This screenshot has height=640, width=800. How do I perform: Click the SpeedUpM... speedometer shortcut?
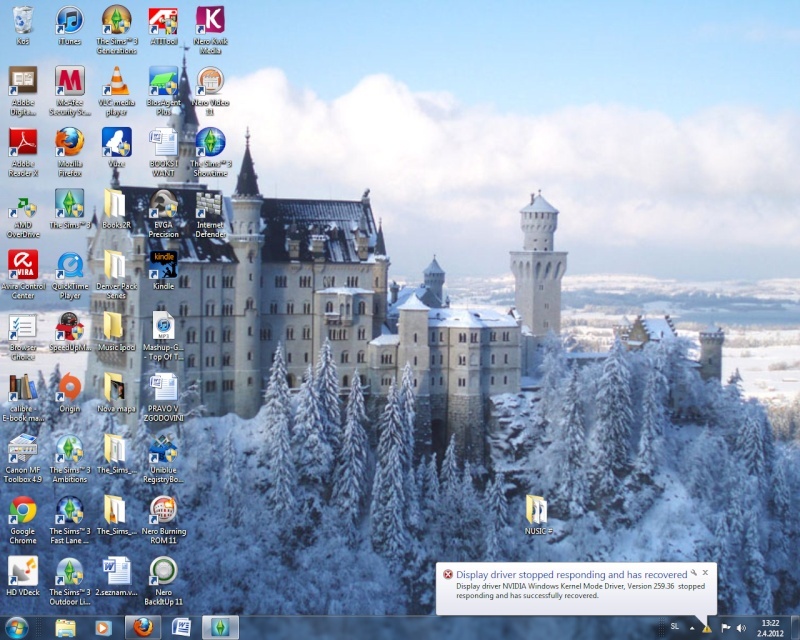point(69,332)
